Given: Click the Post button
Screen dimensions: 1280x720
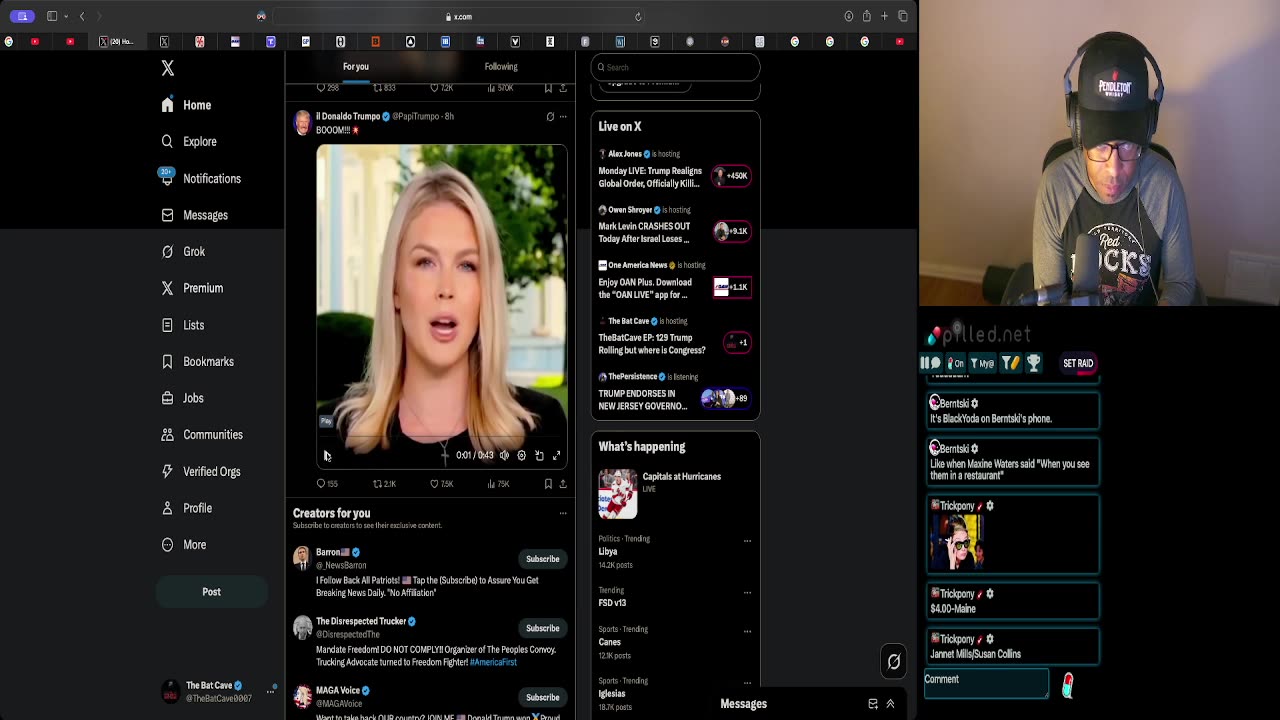Looking at the screenshot, I should coord(211,592).
